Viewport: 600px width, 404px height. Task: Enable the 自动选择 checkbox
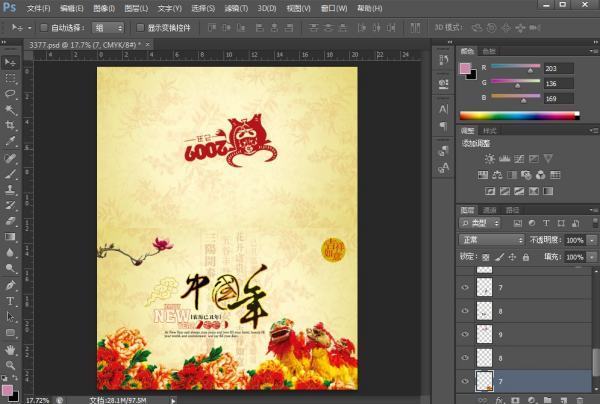click(44, 28)
